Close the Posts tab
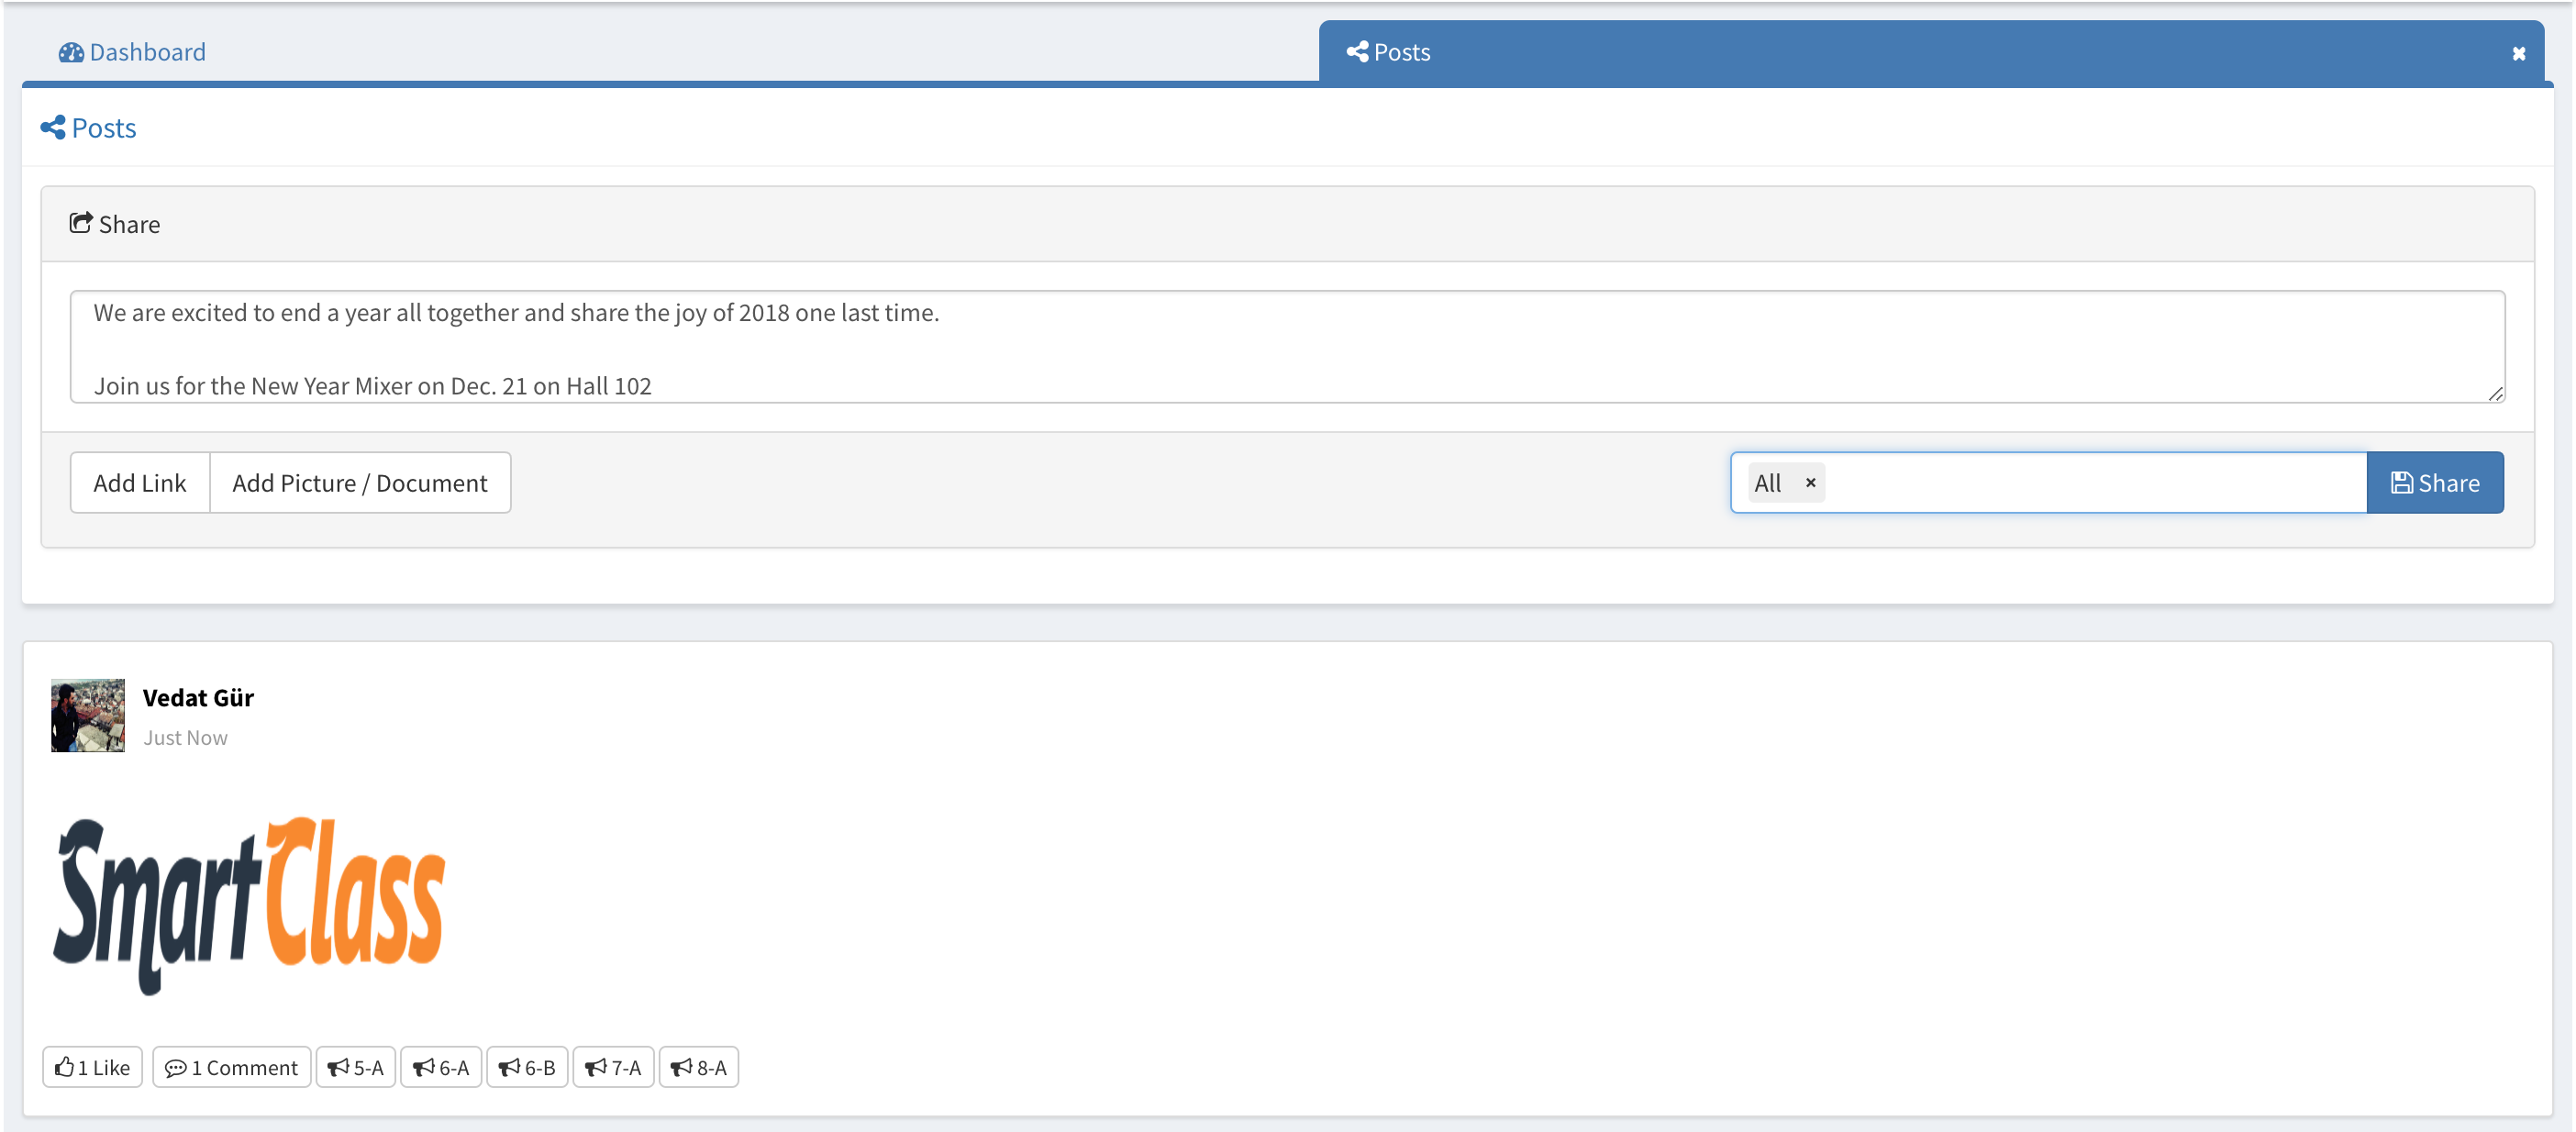Viewport: 2576px width, 1132px height. click(x=2518, y=54)
